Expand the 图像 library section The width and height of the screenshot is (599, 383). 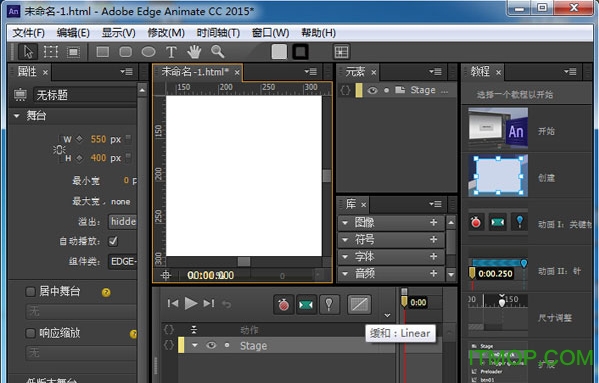pyautogui.click(x=345, y=222)
